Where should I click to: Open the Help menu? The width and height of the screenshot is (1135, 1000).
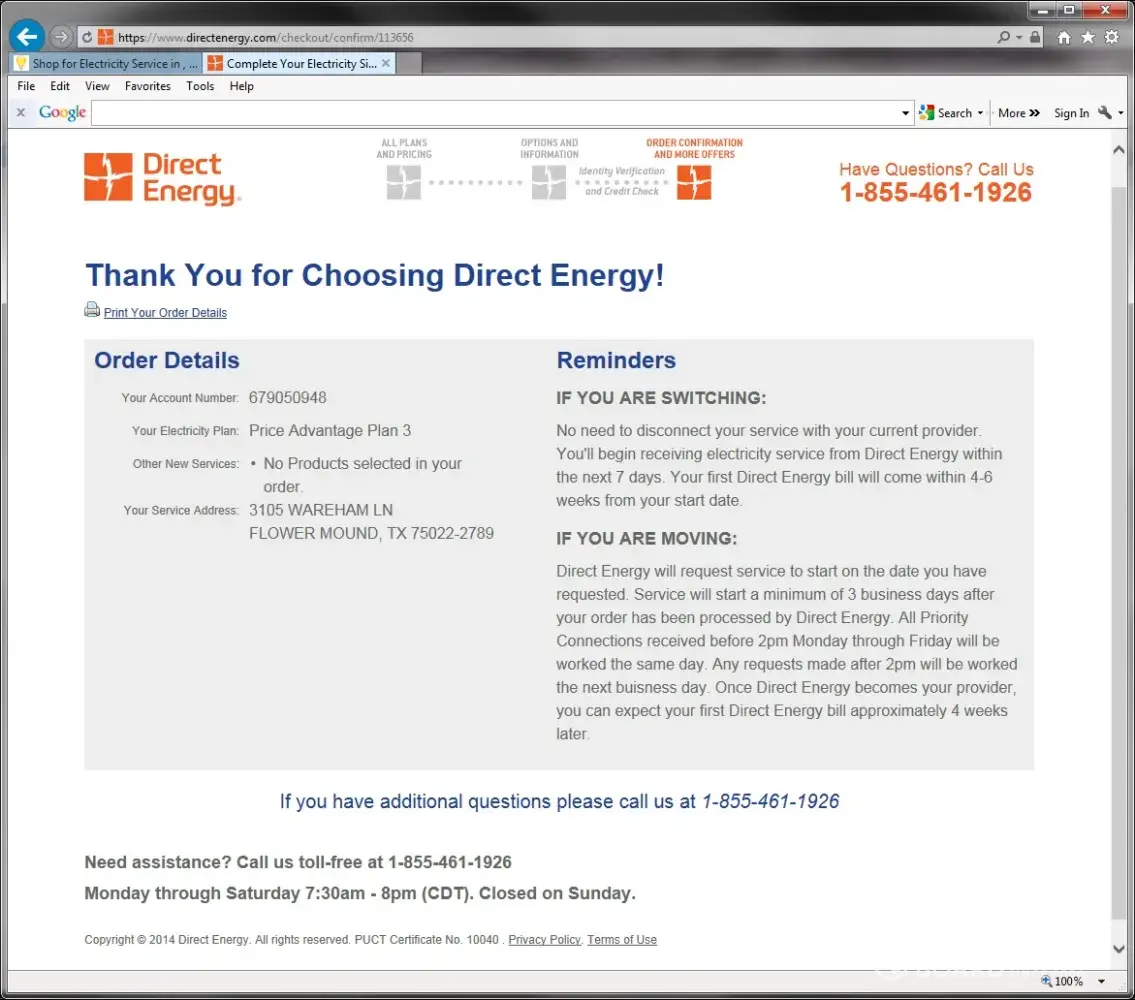[241, 85]
